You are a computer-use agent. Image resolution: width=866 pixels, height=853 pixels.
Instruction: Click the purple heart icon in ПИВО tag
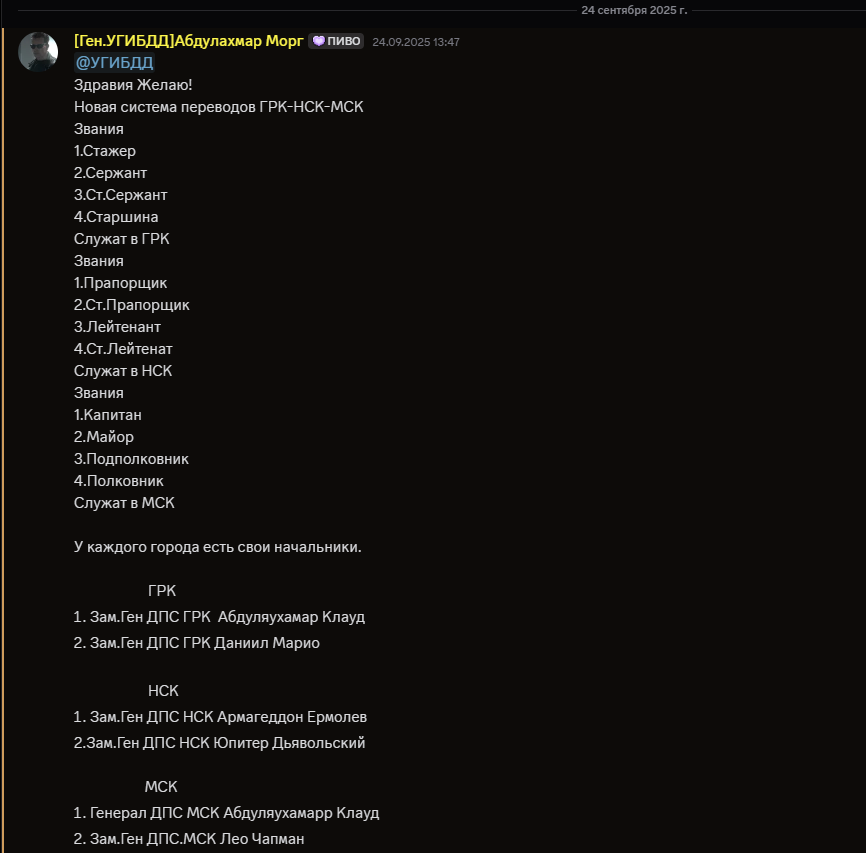point(318,42)
